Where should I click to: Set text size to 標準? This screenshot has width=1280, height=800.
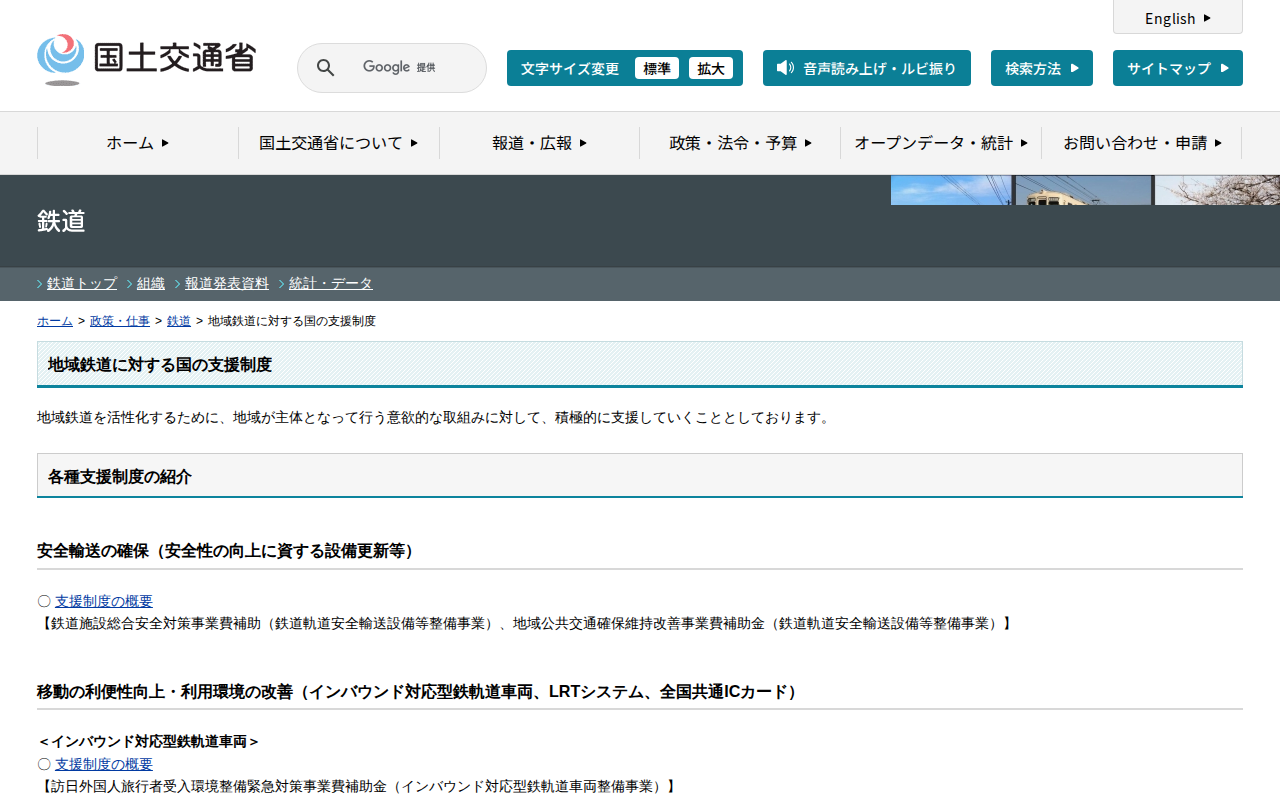(x=656, y=68)
